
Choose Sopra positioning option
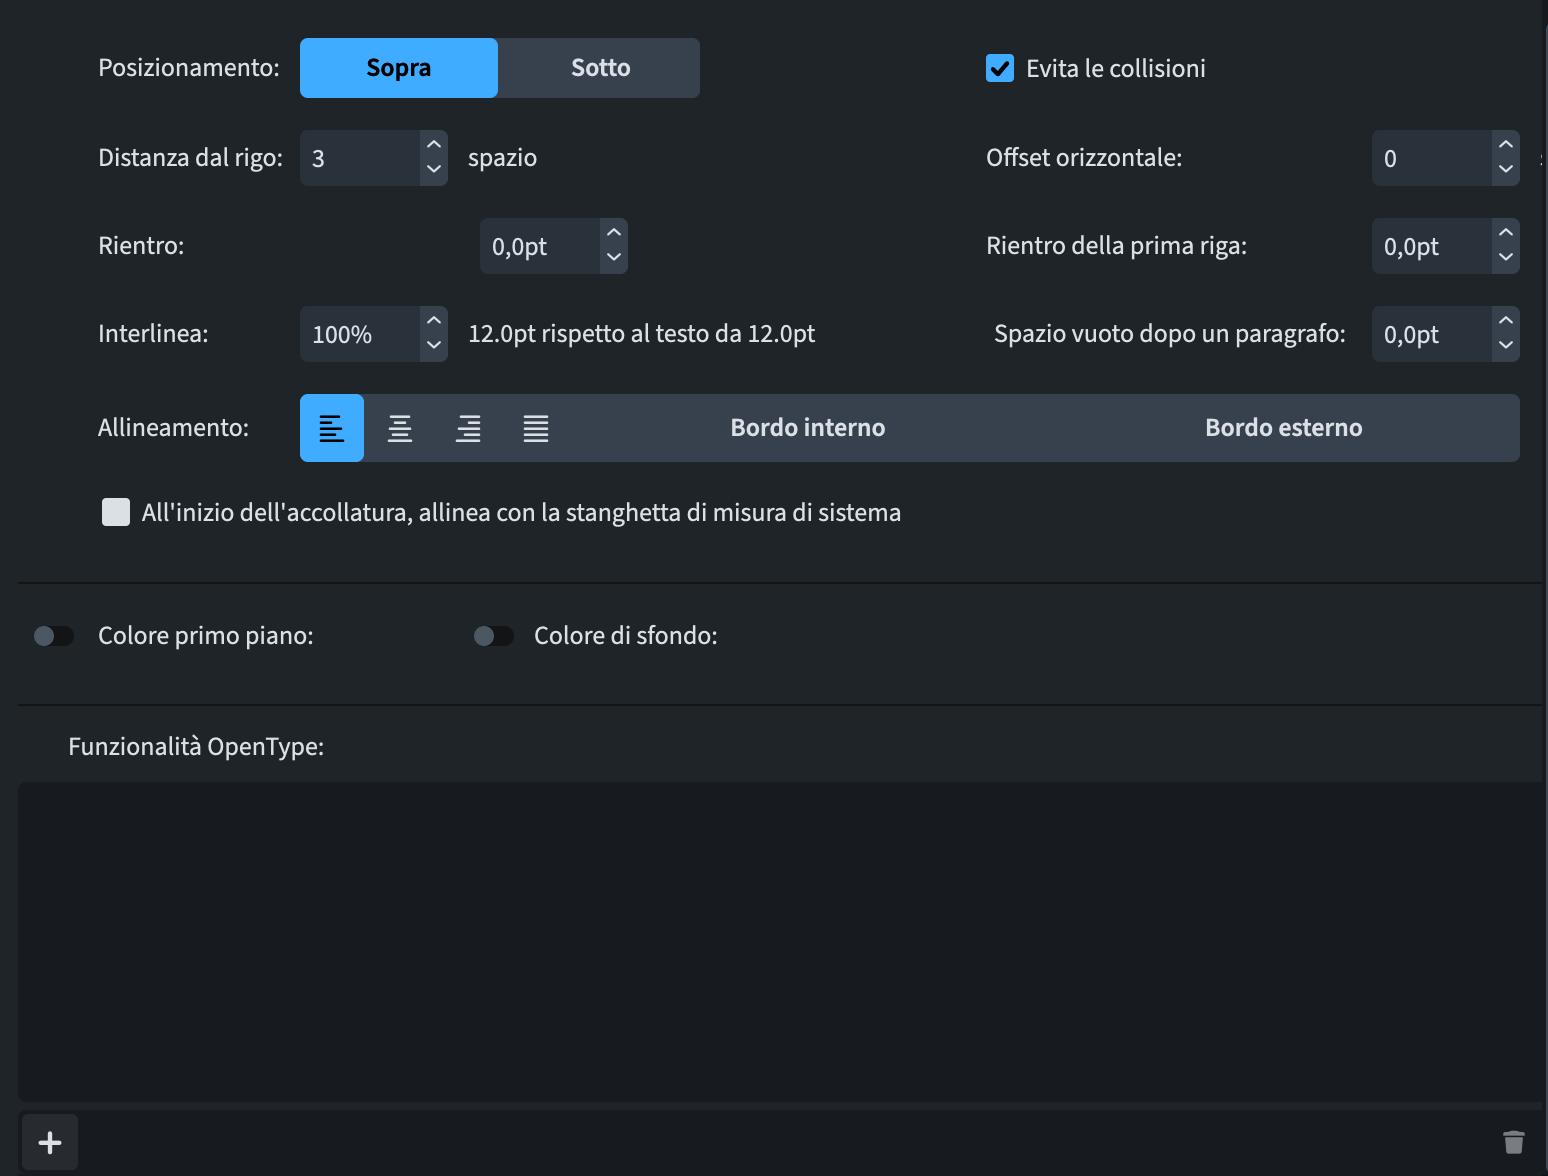(398, 68)
